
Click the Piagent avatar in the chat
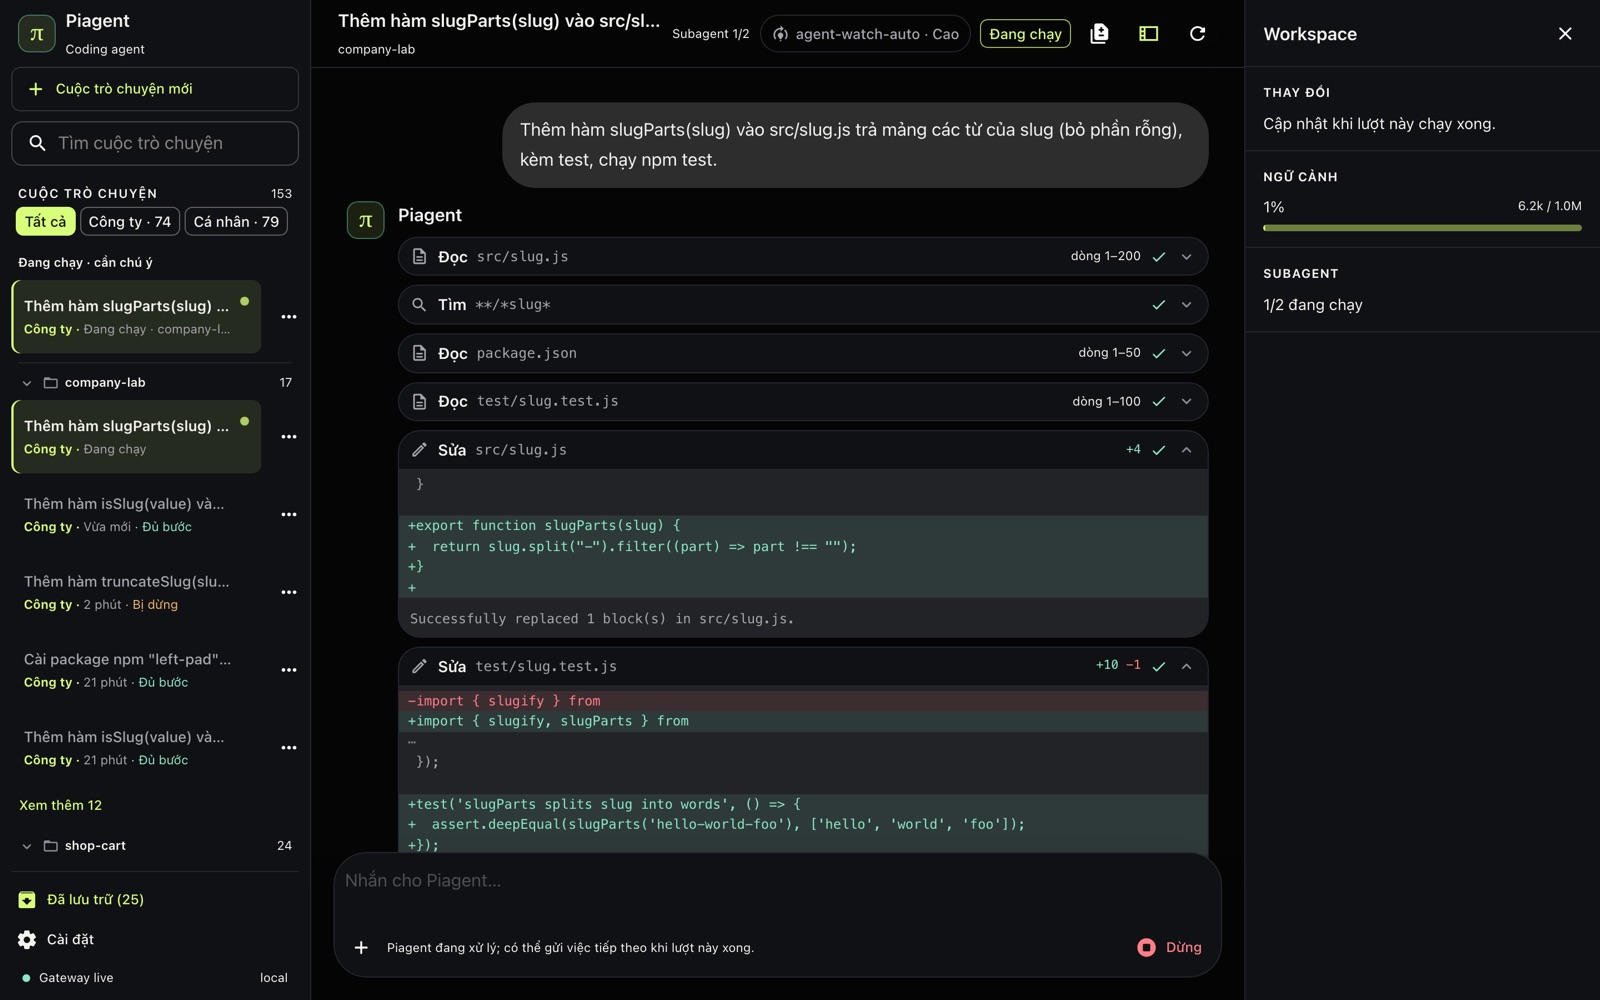(365, 220)
